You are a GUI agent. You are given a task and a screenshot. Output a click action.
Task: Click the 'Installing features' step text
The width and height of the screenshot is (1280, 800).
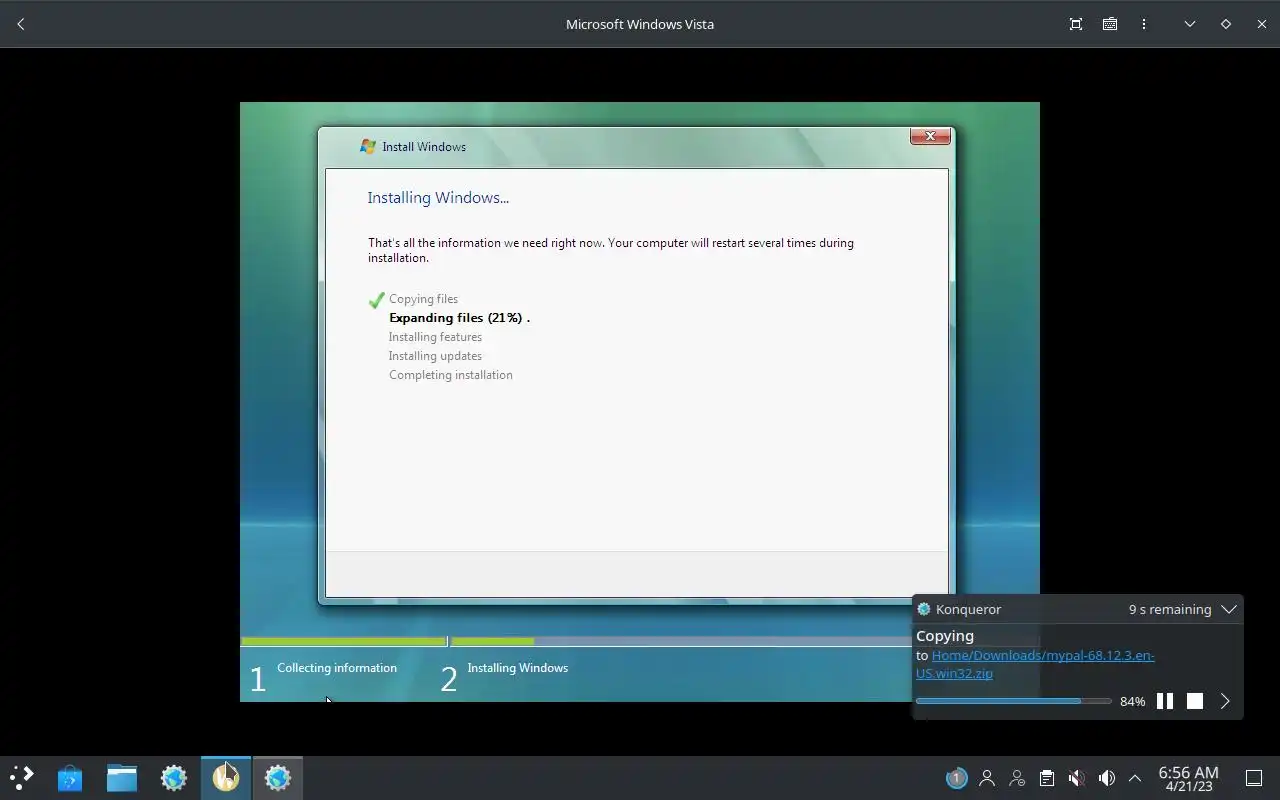(x=435, y=337)
